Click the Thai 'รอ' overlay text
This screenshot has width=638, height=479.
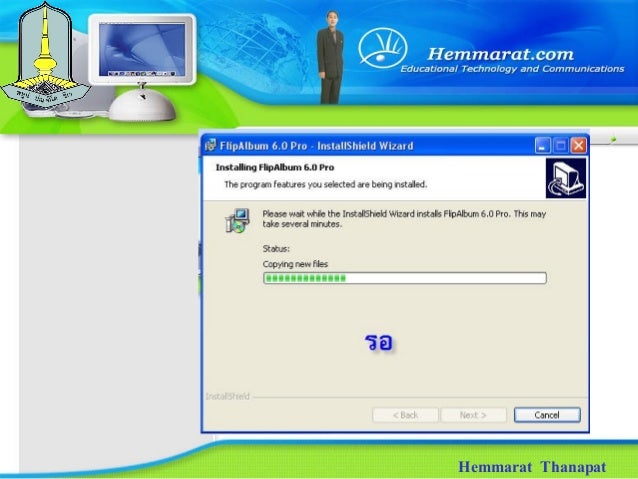(x=379, y=342)
